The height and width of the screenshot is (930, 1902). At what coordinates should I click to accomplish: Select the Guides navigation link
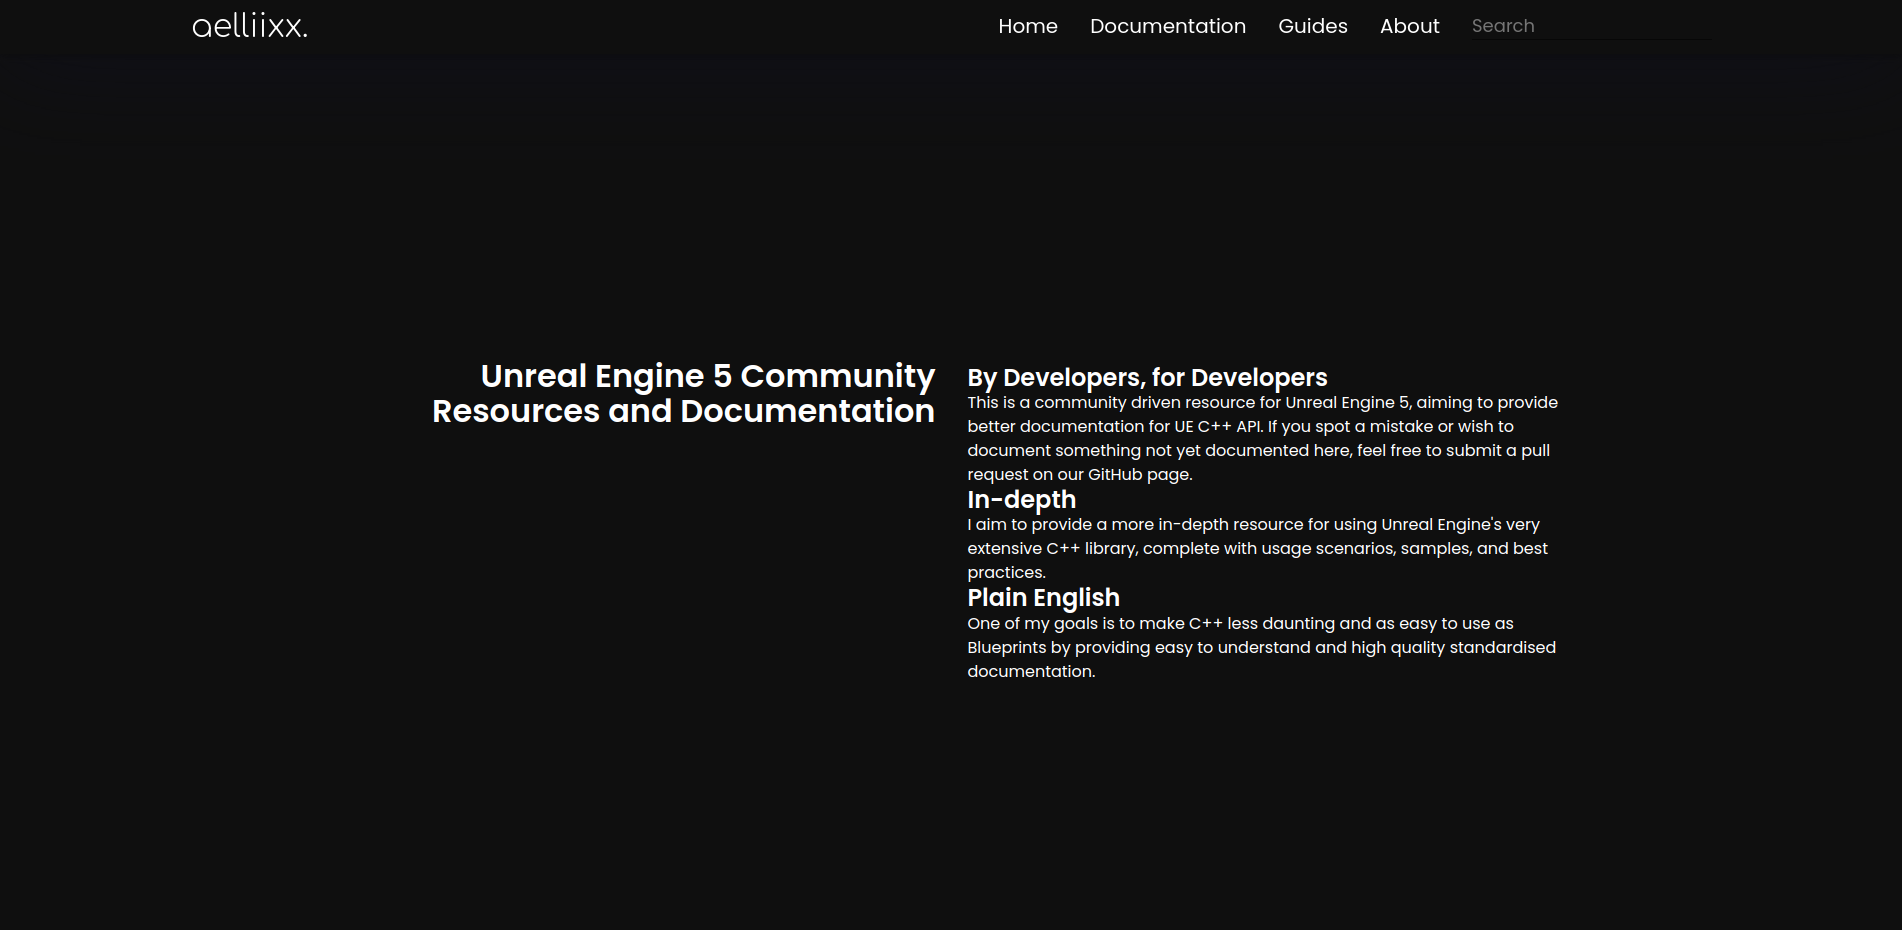(1312, 26)
